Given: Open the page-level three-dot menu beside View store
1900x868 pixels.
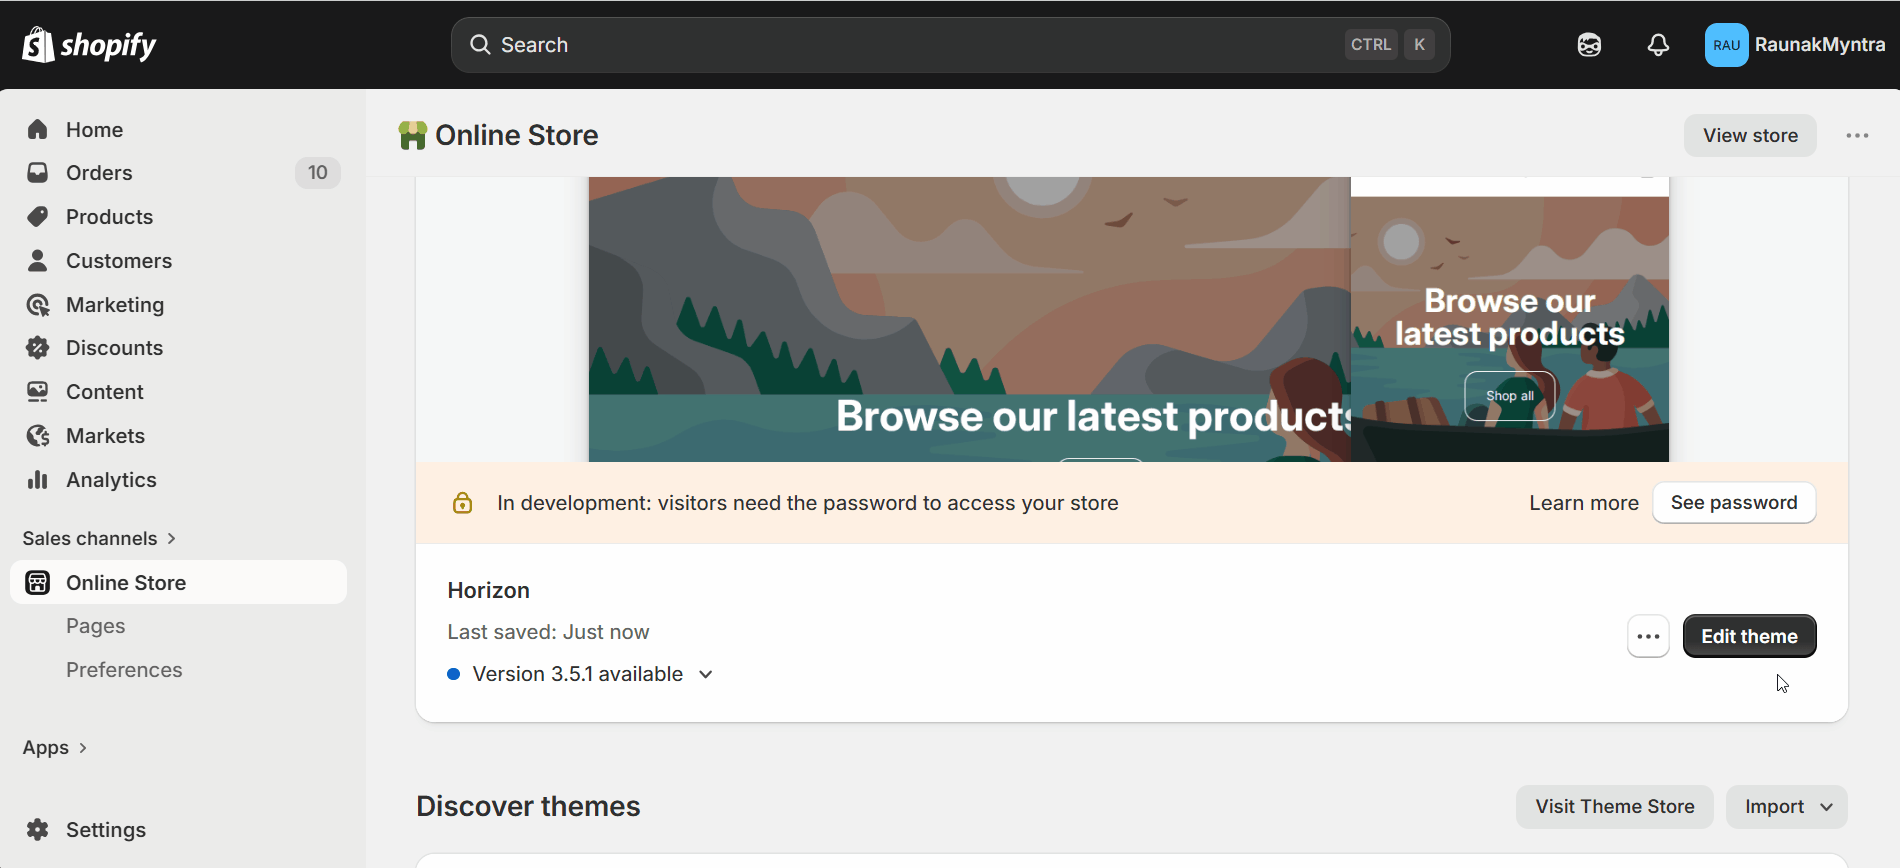Looking at the screenshot, I should pyautogui.click(x=1857, y=136).
